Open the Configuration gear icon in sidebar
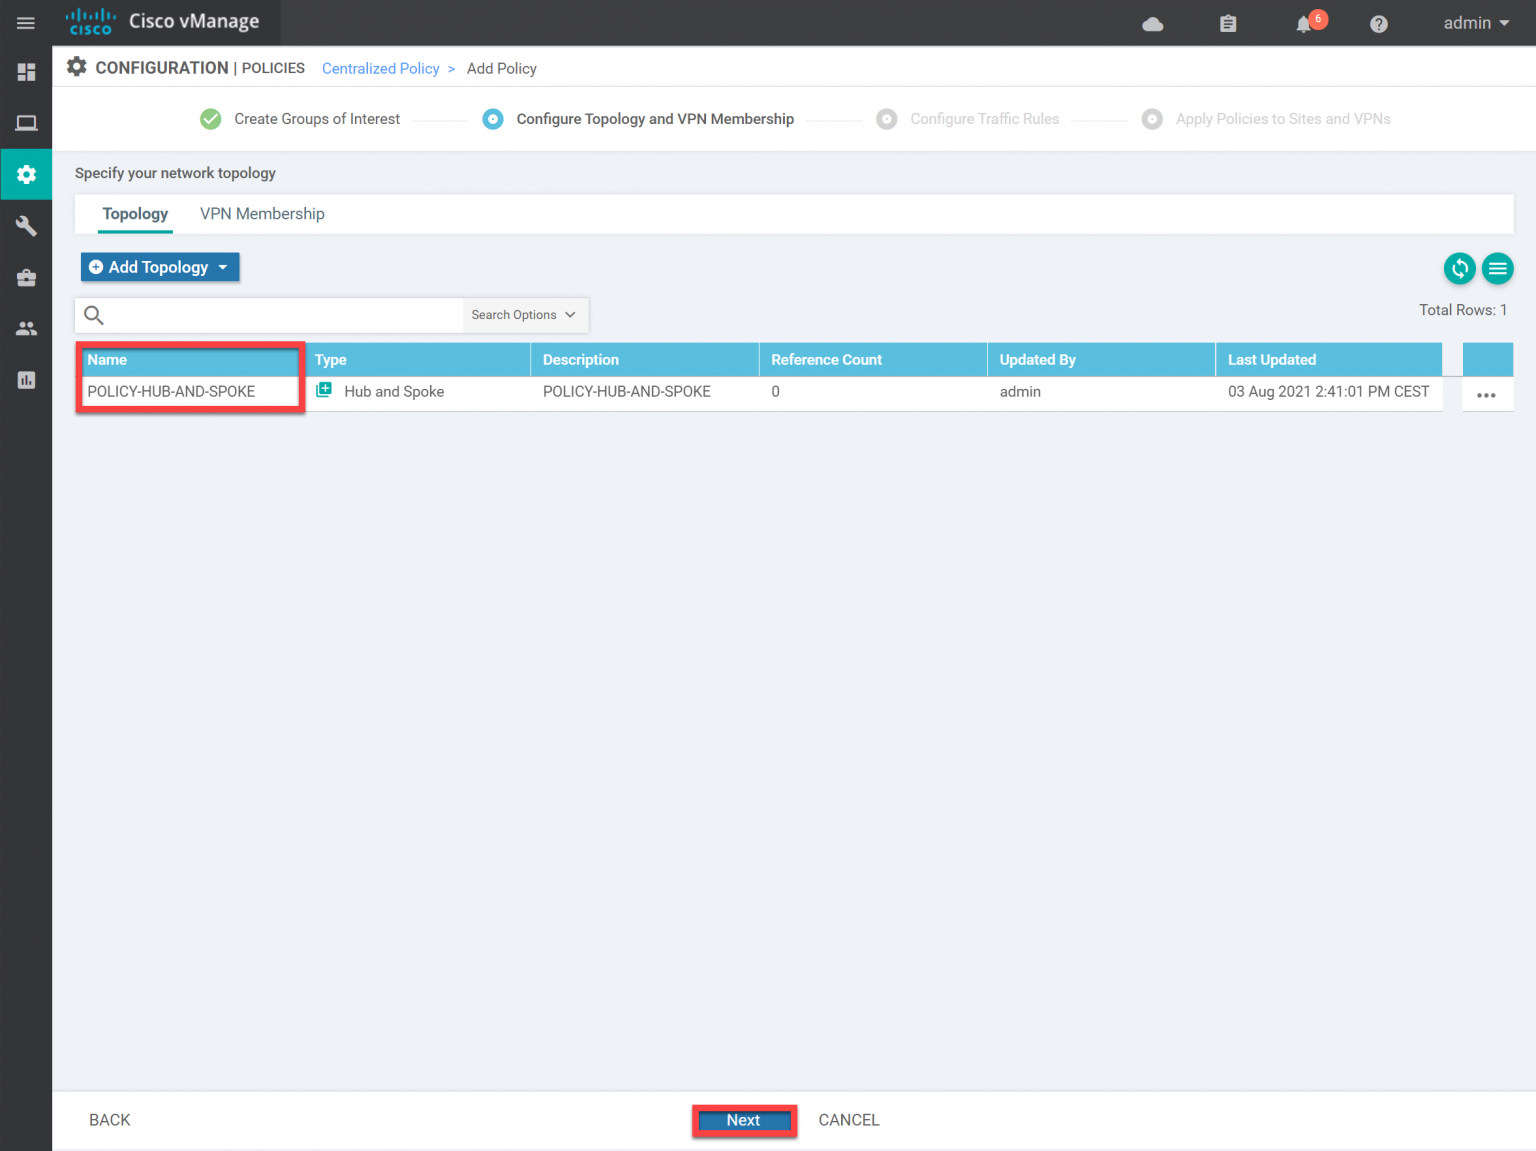The width and height of the screenshot is (1536, 1151). [26, 174]
